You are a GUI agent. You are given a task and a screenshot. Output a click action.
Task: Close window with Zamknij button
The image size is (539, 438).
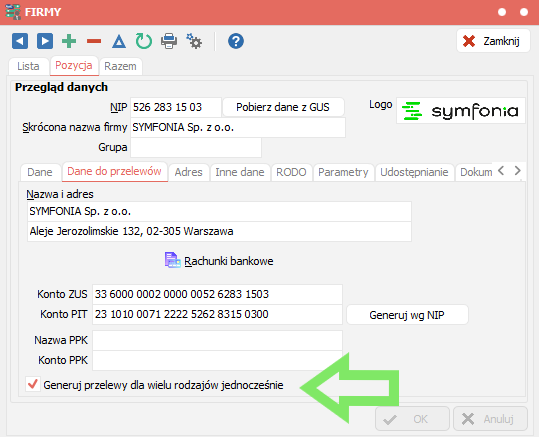coord(493,41)
